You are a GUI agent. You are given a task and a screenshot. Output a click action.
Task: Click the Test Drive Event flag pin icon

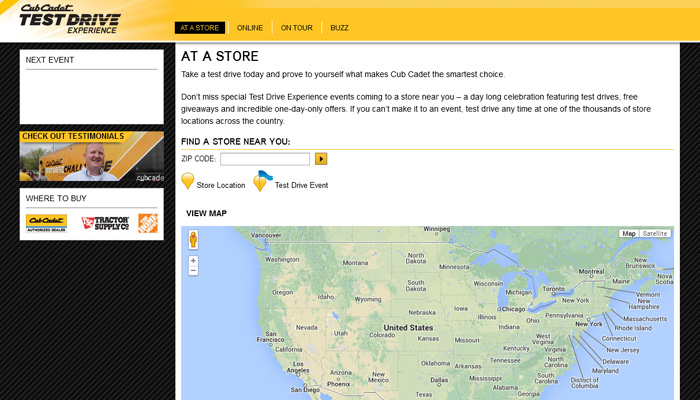(x=262, y=181)
